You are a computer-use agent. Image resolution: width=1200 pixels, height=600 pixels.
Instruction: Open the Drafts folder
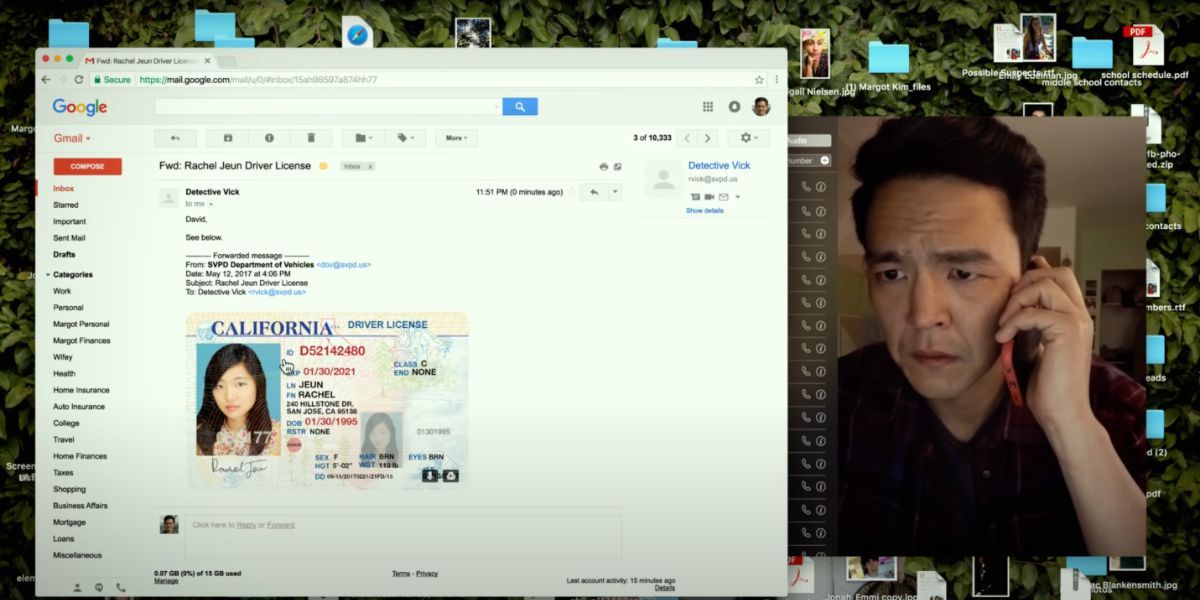tap(64, 254)
